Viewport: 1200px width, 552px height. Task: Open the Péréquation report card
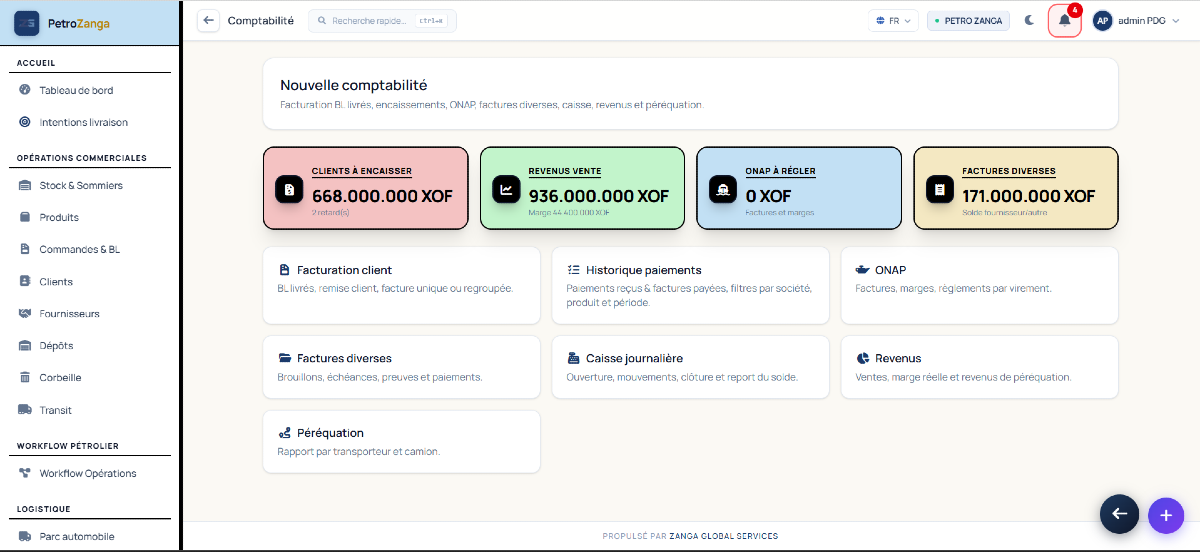[x=401, y=441]
